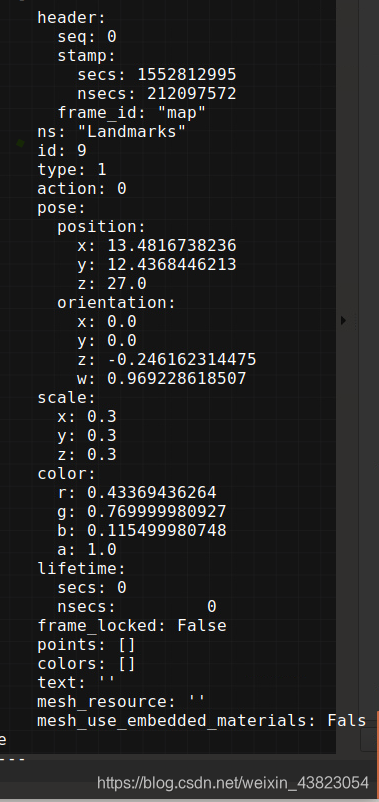
Task: Click the position z value 27.0
Action: pos(127,283)
